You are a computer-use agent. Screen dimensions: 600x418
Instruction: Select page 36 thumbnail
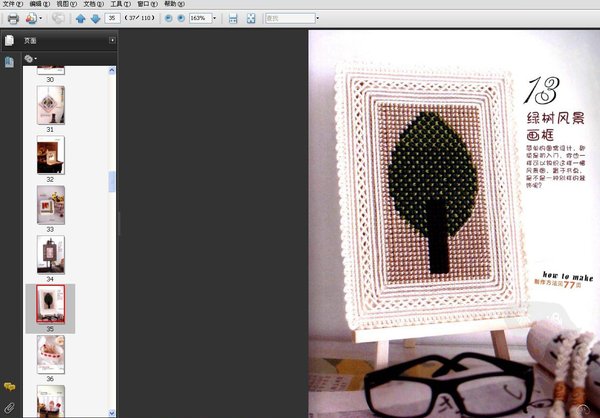tap(51, 354)
